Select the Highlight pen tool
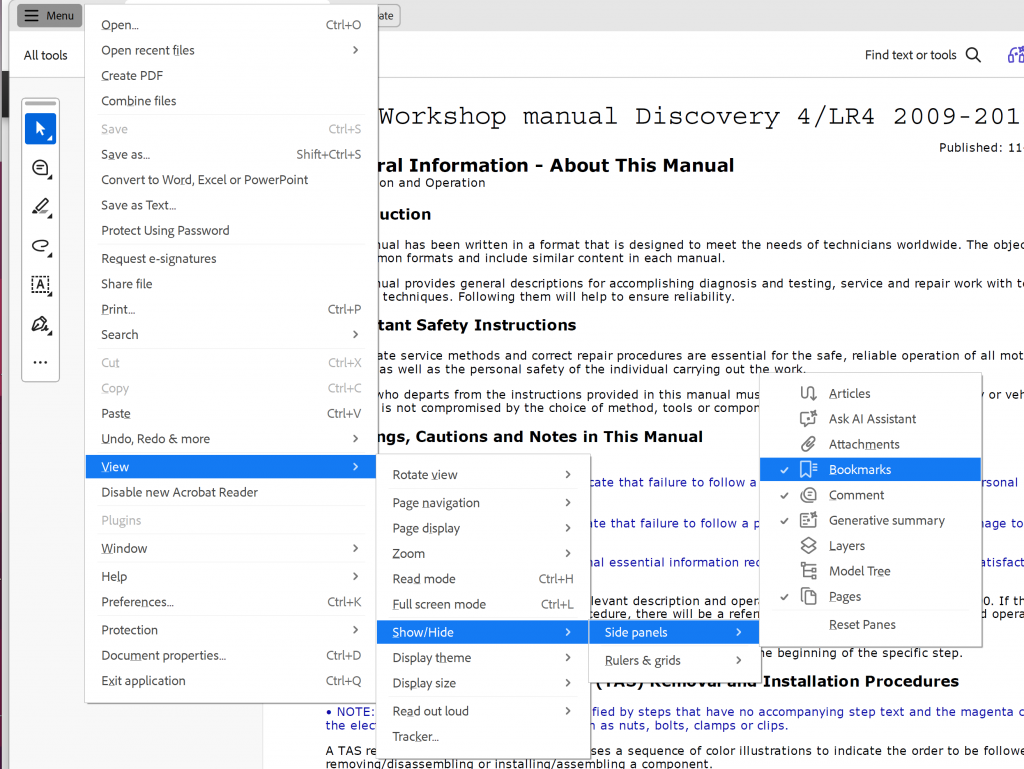Image resolution: width=1024 pixels, height=769 pixels. click(x=40, y=207)
